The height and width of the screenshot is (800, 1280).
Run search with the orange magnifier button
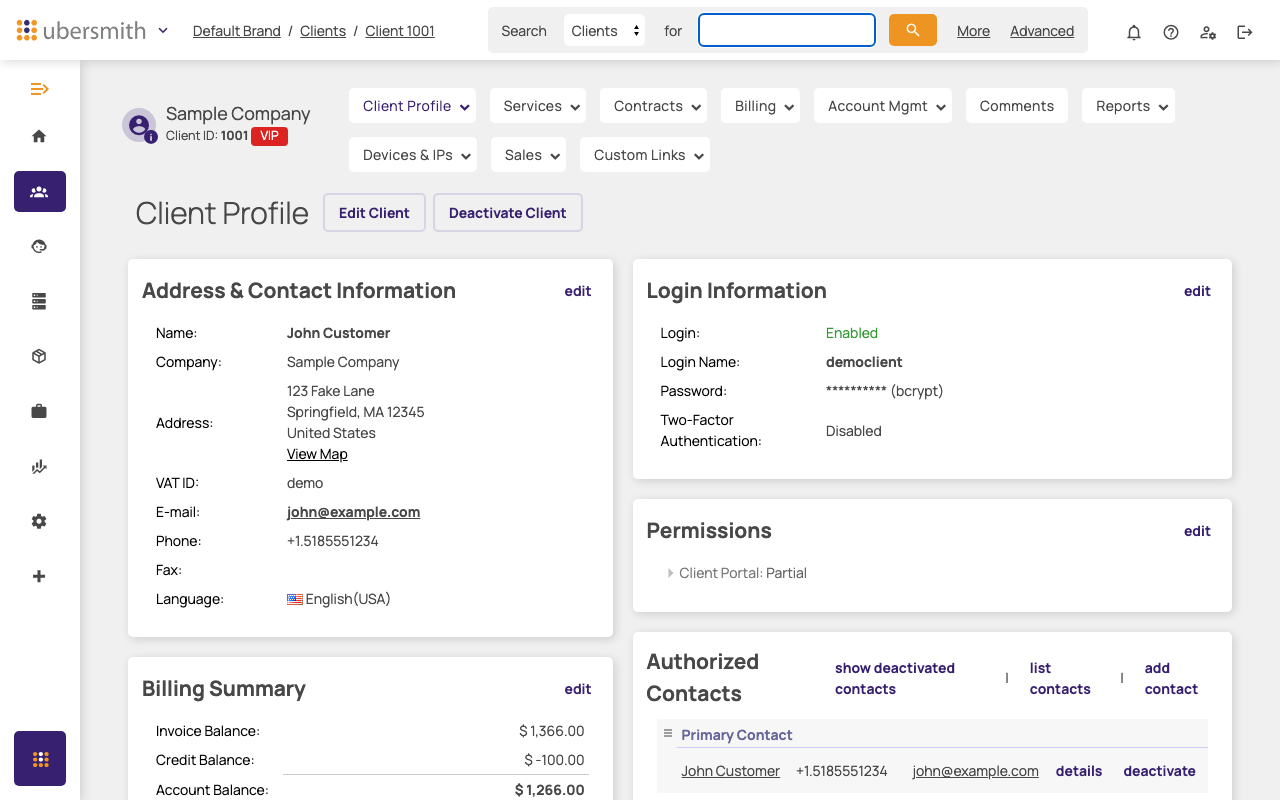click(x=913, y=30)
